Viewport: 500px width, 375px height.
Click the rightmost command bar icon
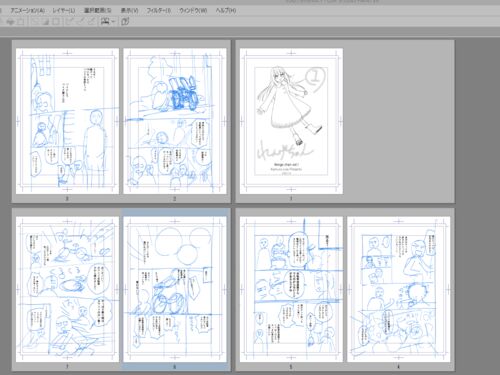coord(125,22)
